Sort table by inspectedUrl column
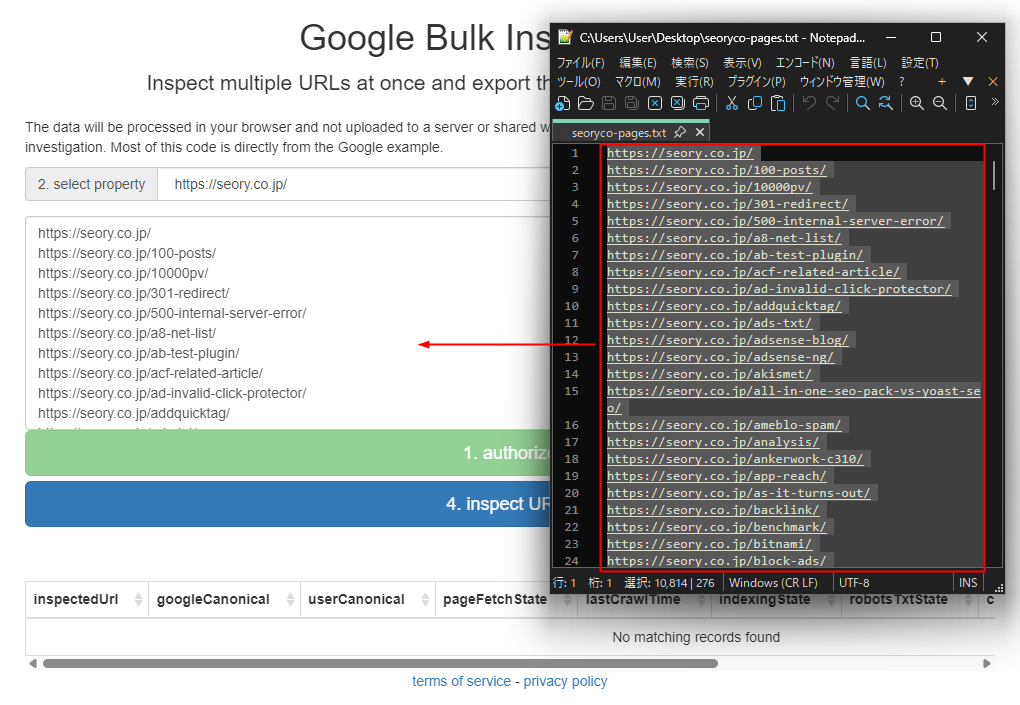 (87, 600)
